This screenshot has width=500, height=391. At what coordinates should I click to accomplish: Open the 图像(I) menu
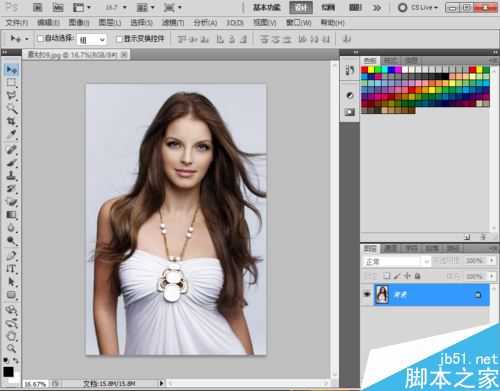79,23
